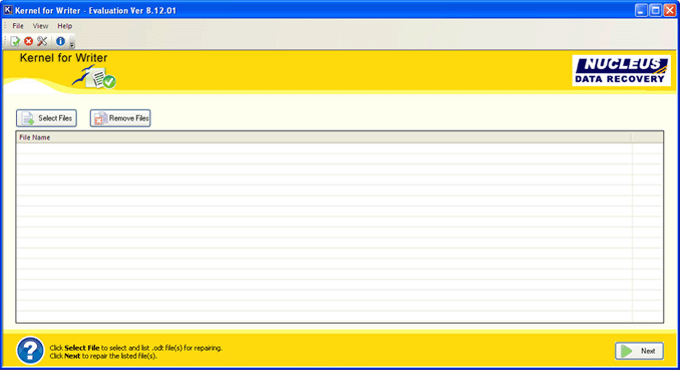Click Next to repair listed files
Image resolution: width=680 pixels, height=370 pixels.
(x=639, y=351)
